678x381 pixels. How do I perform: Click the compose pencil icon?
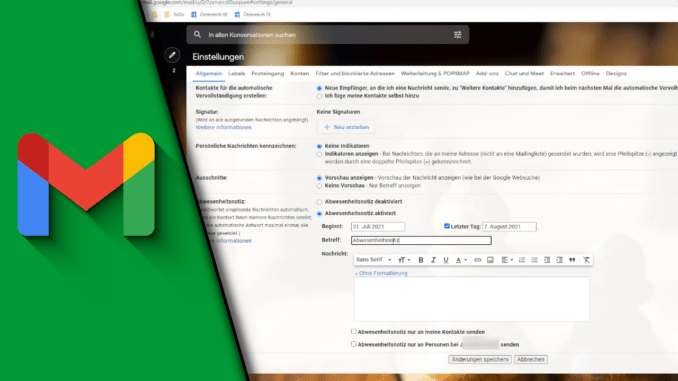pyautogui.click(x=172, y=55)
